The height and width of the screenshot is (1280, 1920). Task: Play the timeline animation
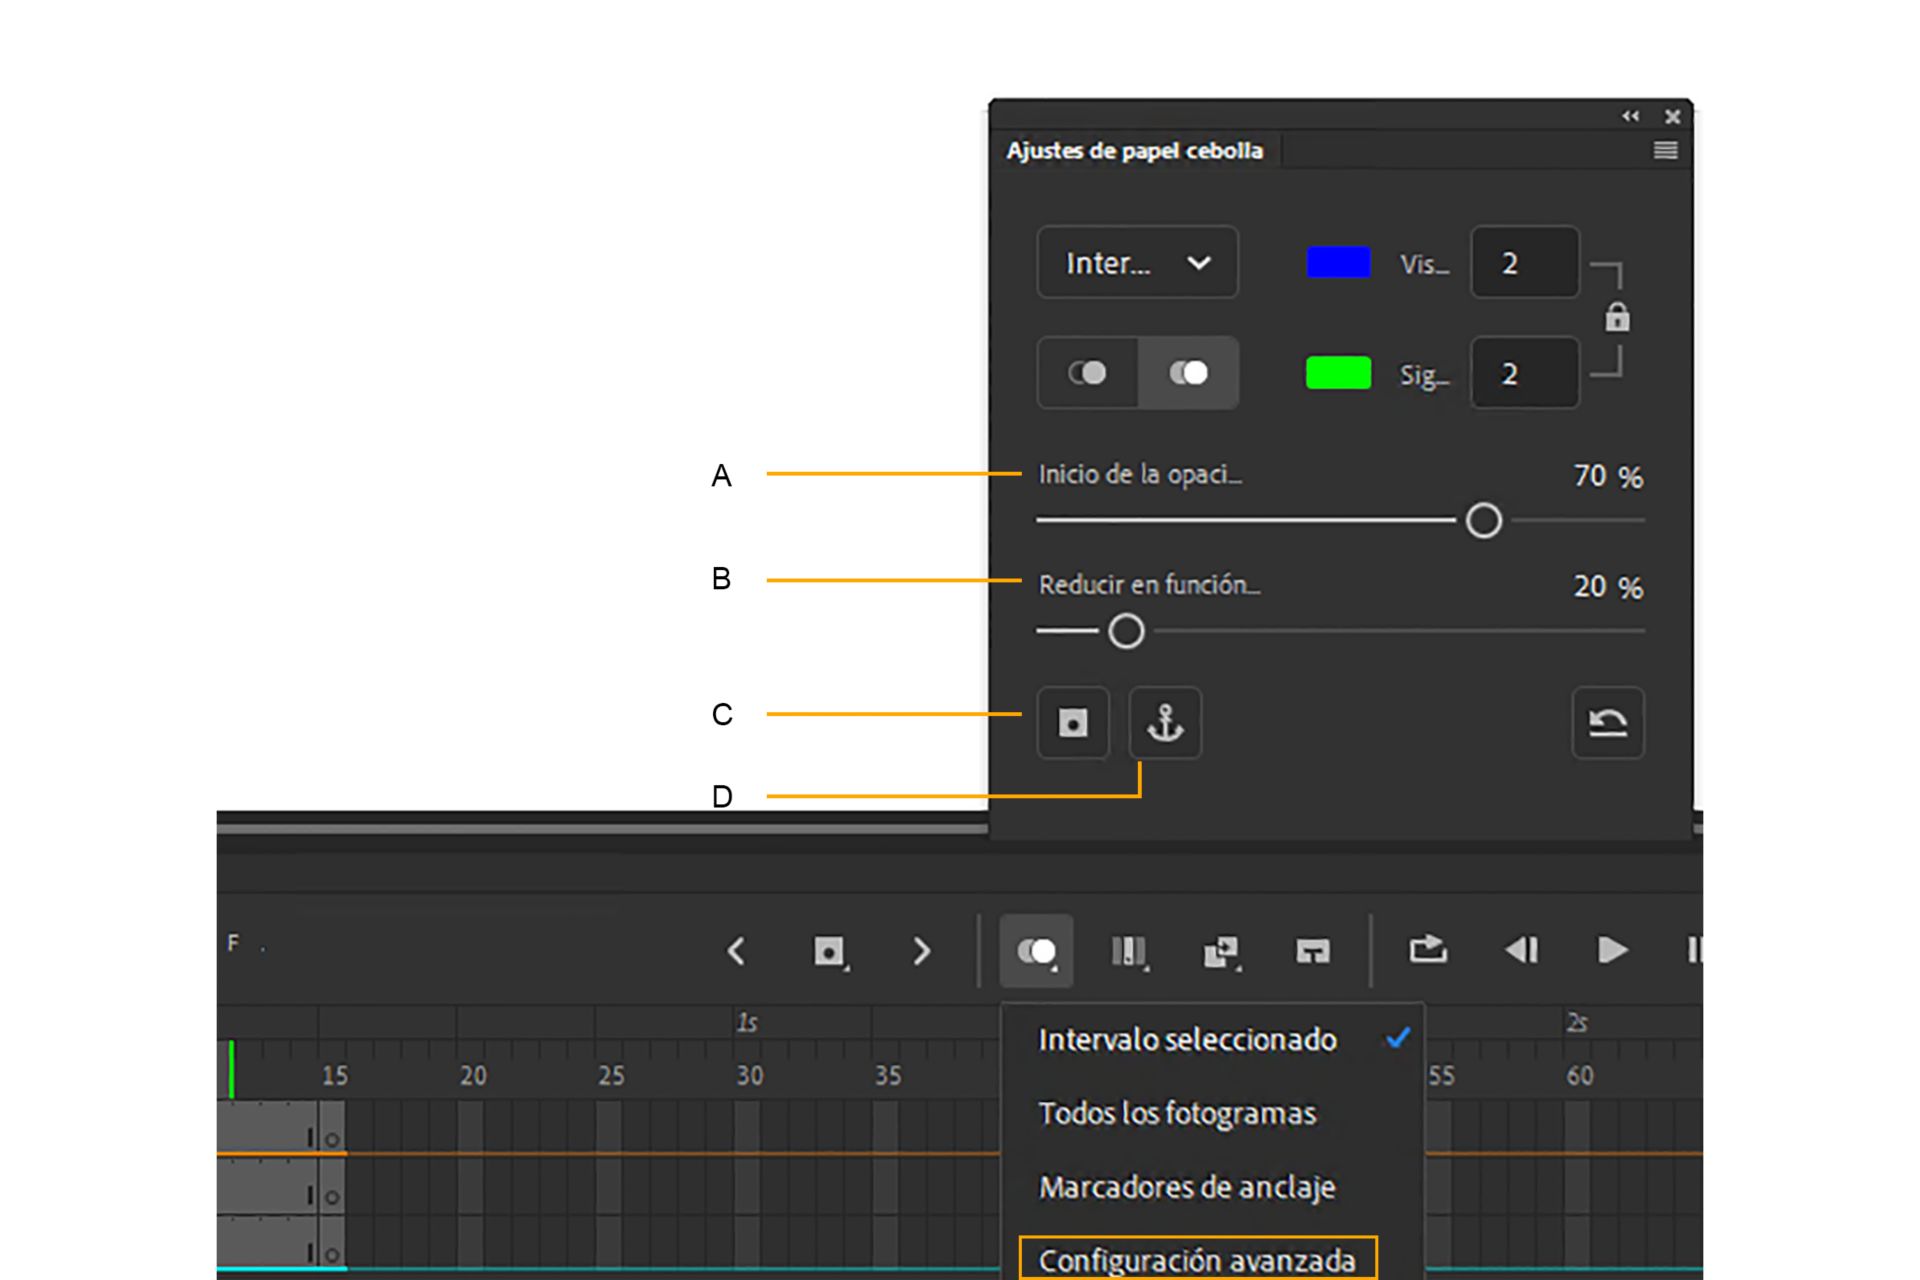point(1611,949)
